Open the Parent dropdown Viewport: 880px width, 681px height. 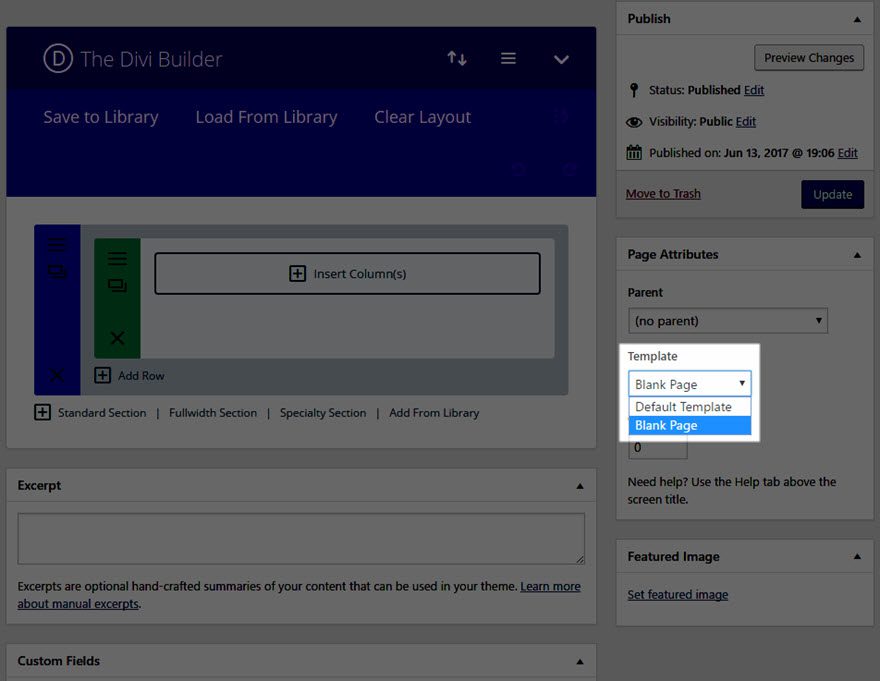pyautogui.click(x=728, y=321)
